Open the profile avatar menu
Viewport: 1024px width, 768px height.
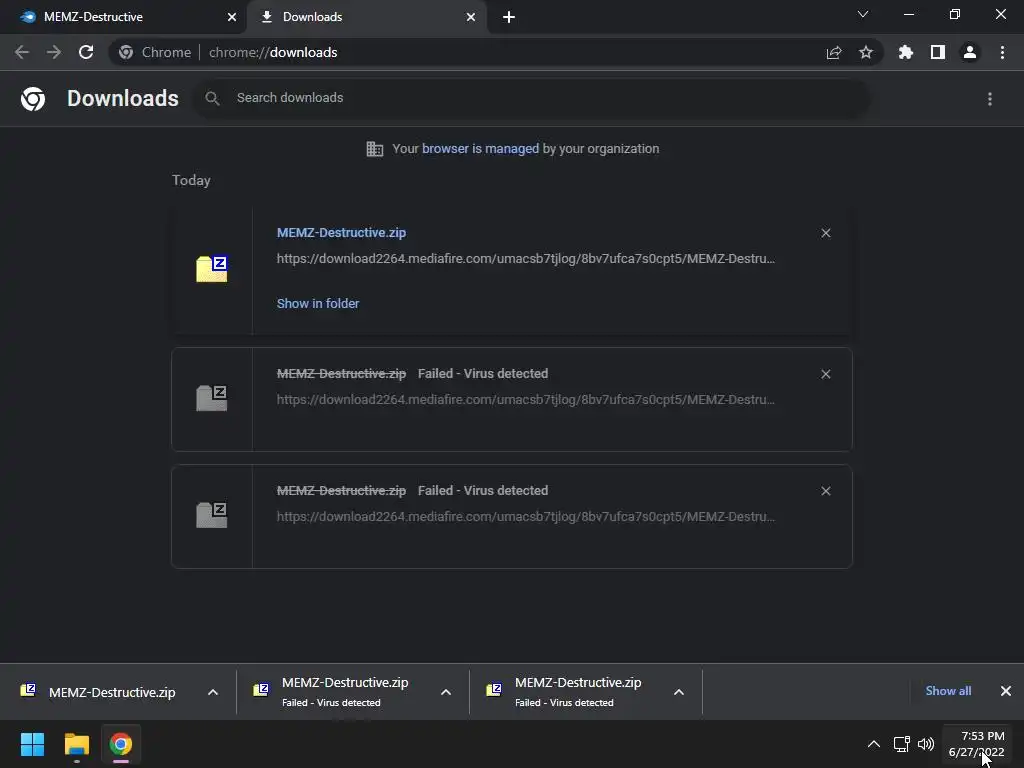click(970, 52)
